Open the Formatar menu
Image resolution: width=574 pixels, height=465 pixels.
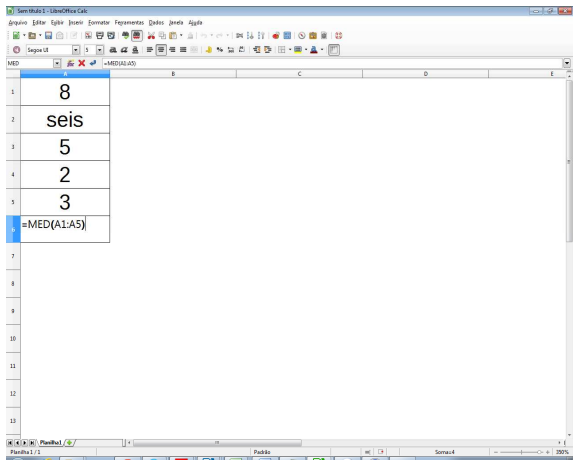[x=99, y=23]
